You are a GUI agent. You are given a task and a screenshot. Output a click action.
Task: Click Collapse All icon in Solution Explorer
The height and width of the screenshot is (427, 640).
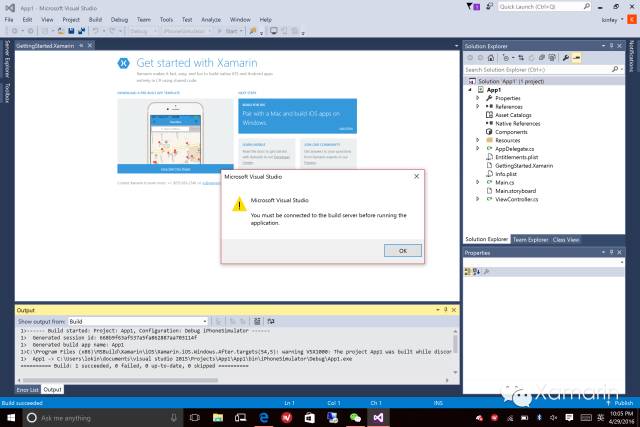pos(542,58)
